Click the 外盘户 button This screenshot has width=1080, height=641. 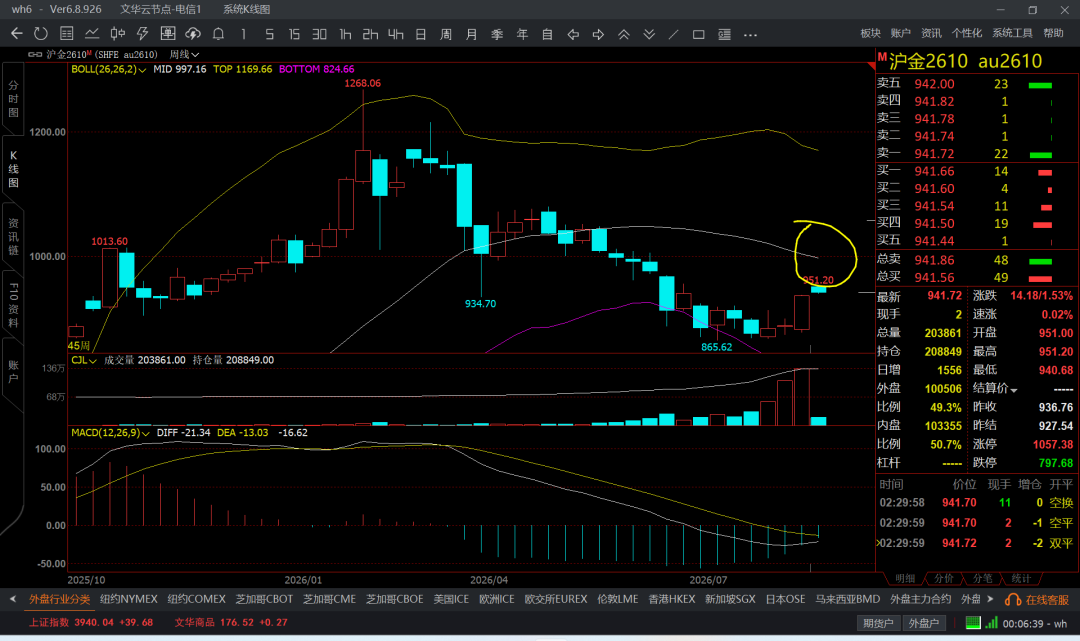923,623
